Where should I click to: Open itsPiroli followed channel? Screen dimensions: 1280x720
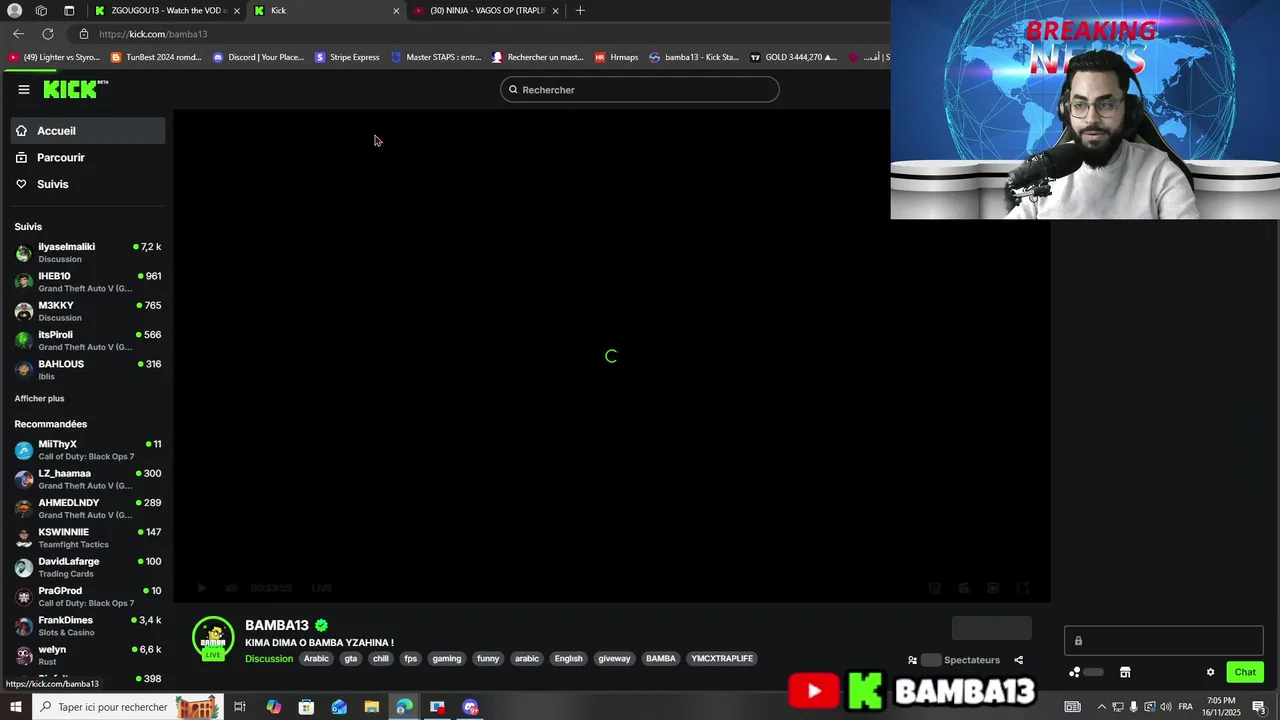(x=88, y=340)
